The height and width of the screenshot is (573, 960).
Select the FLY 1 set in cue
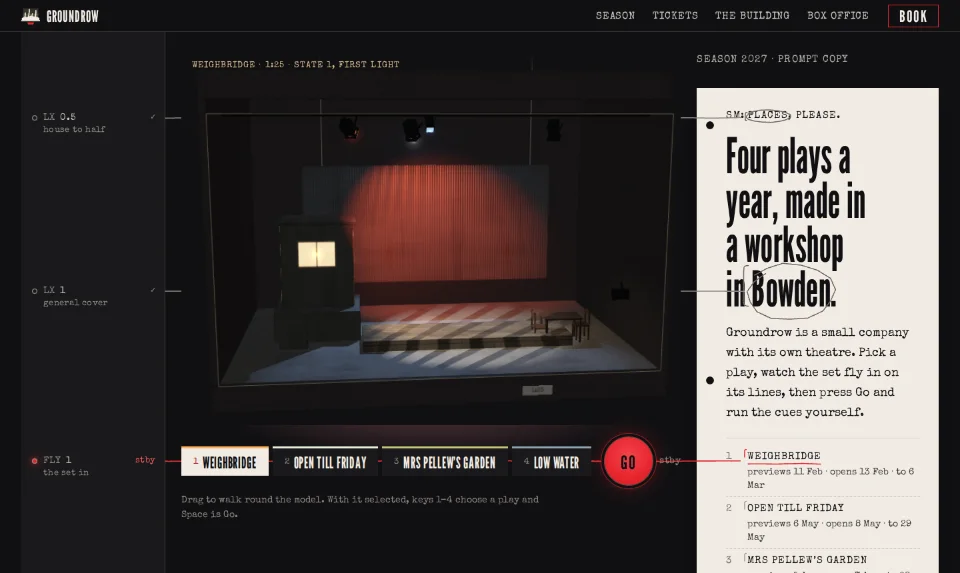coord(93,465)
